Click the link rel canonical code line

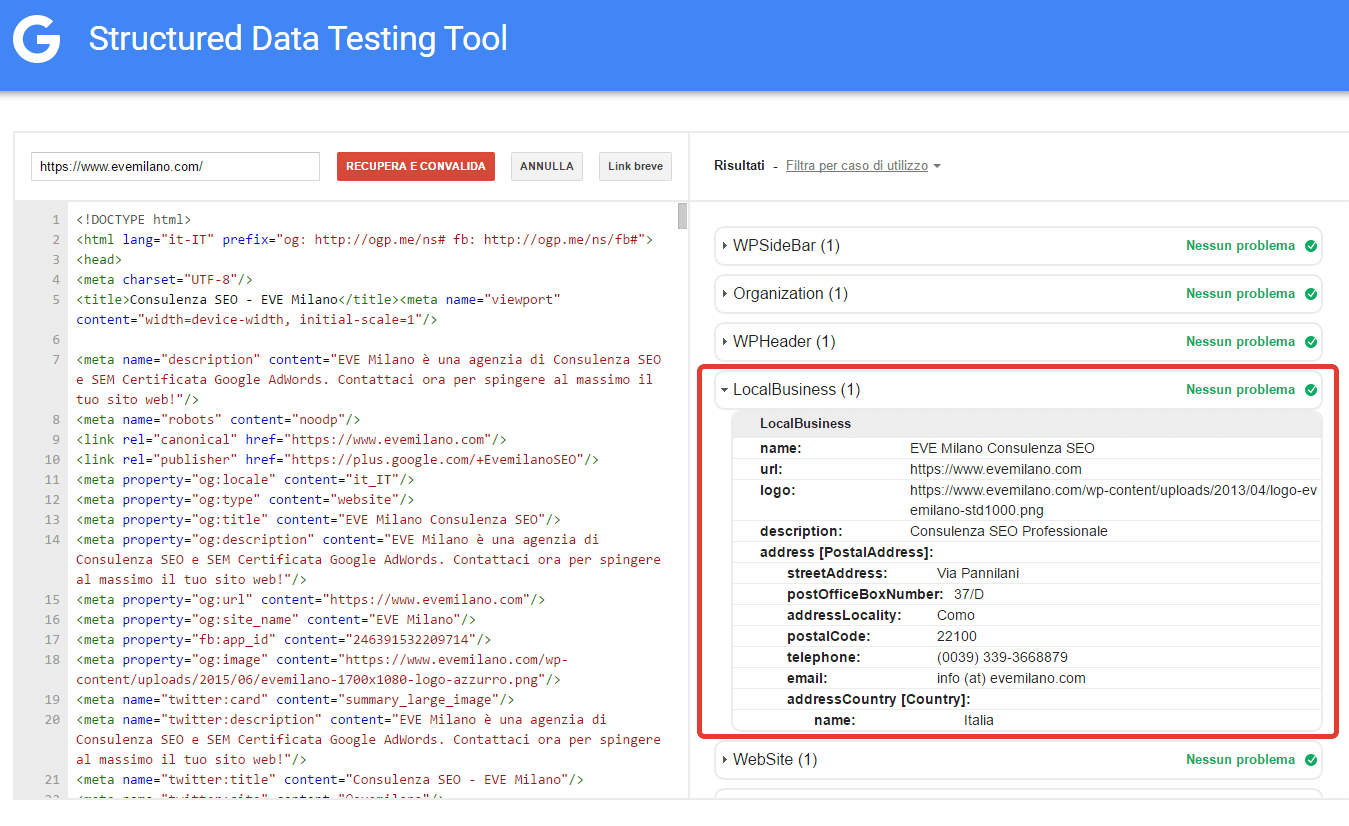click(x=292, y=440)
